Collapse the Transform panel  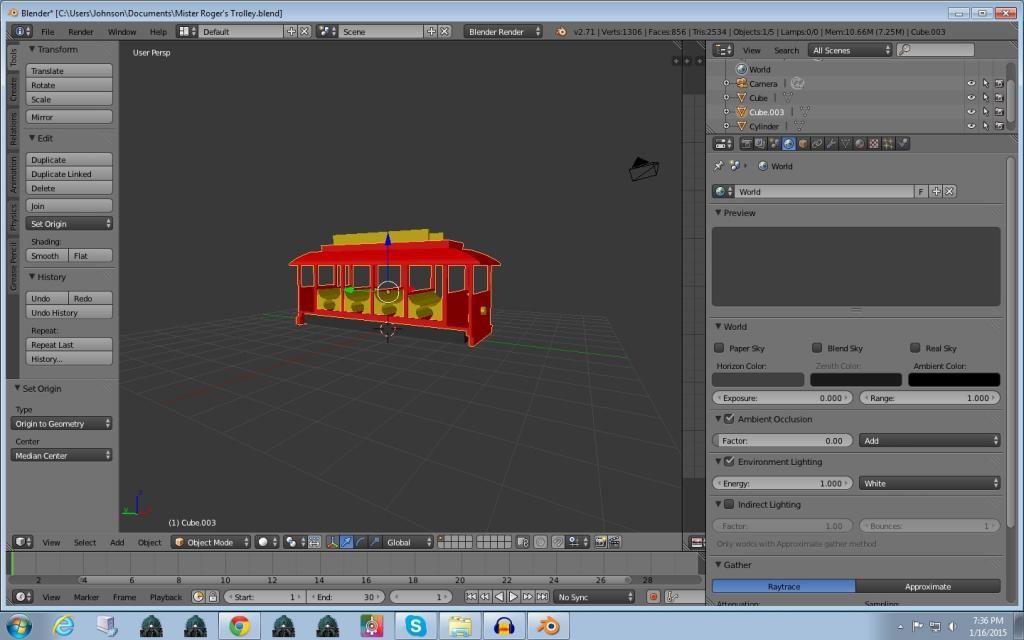click(32, 50)
